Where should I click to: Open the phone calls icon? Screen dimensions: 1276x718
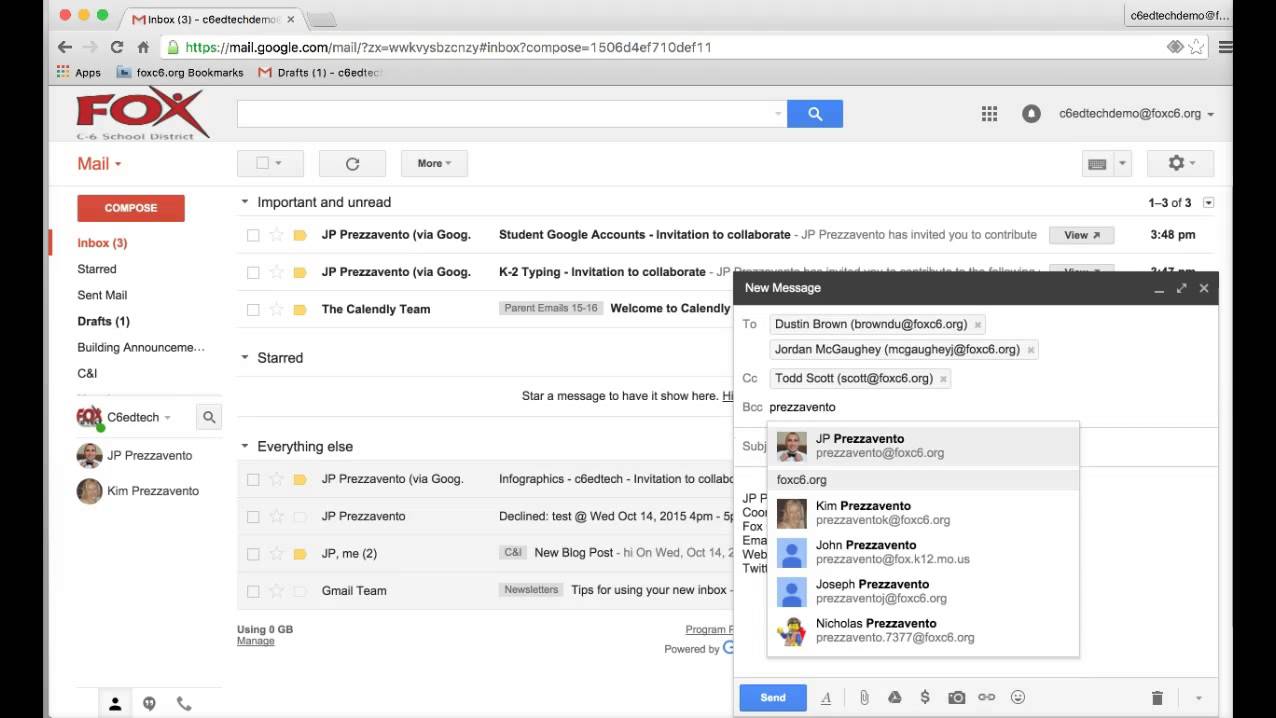[184, 704]
